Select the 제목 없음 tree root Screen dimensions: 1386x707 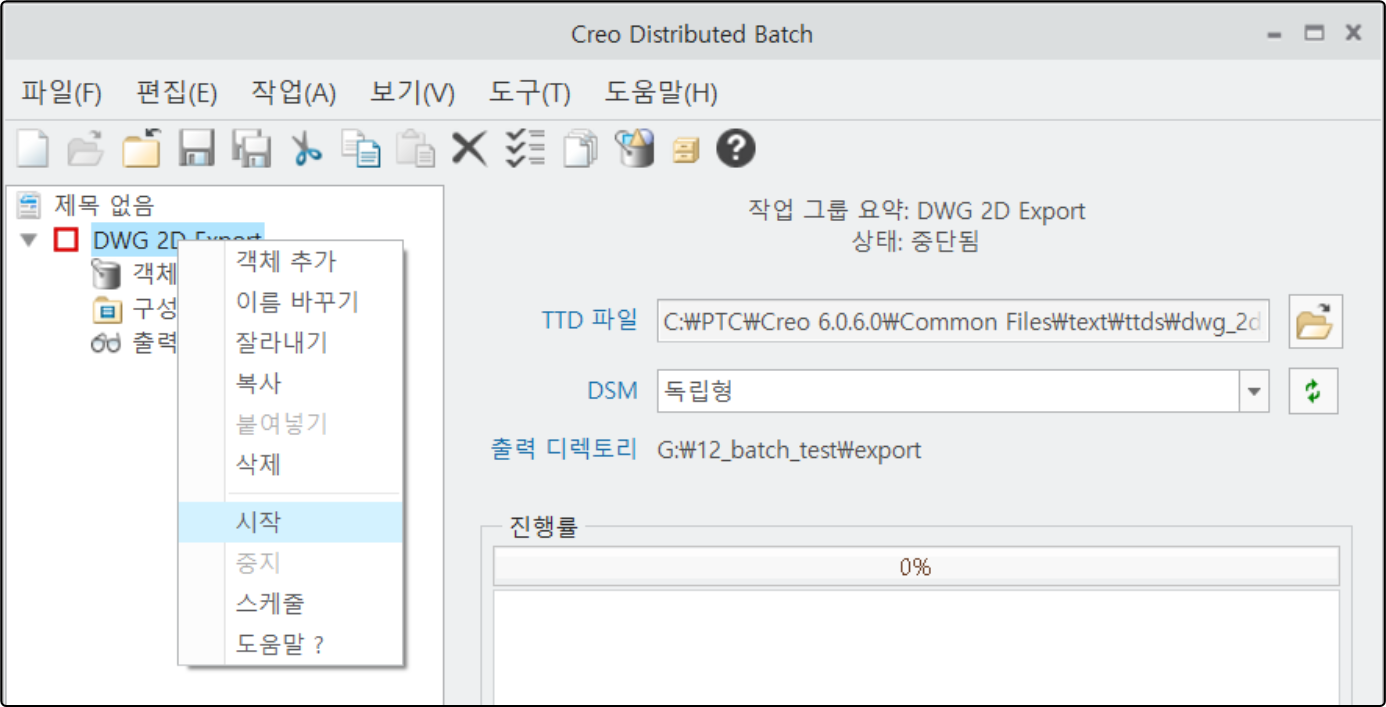[104, 206]
